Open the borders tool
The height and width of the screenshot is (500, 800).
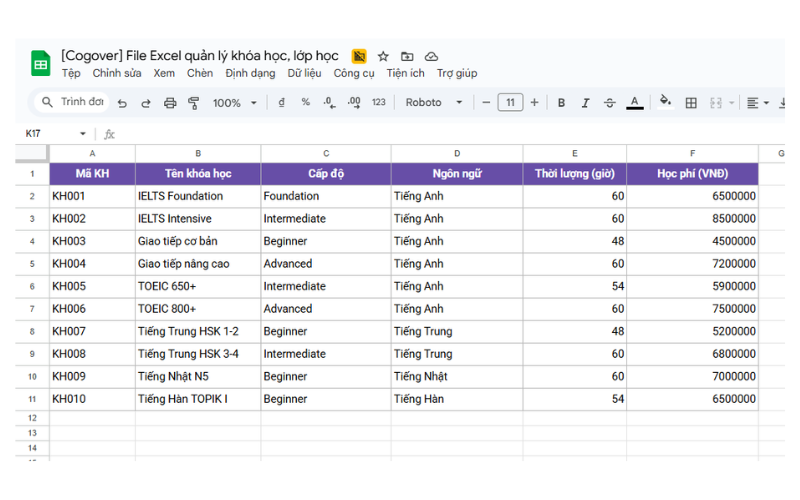coord(691,103)
